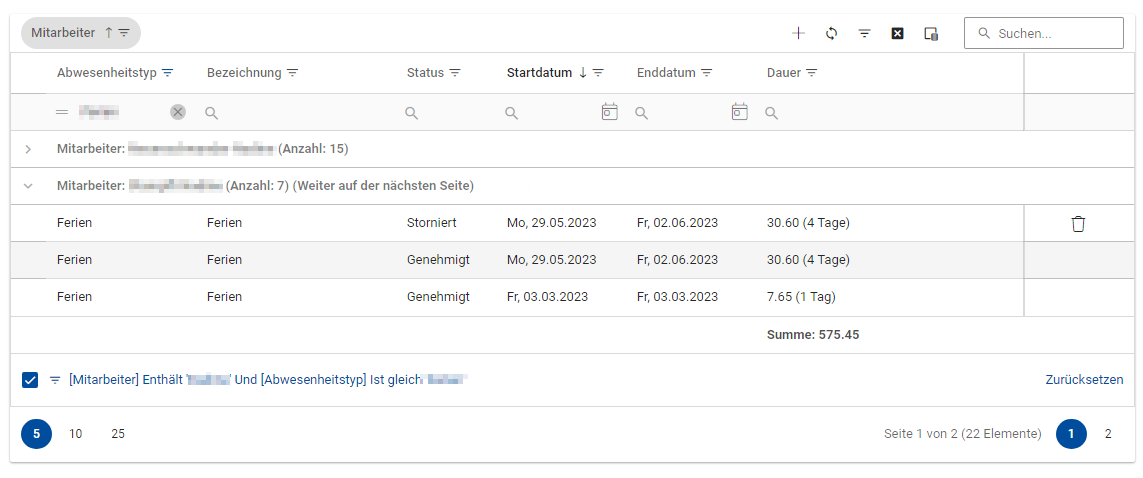Clear the Abwesenheitstyp filter value
The width and height of the screenshot is (1143, 478).
[x=178, y=112]
